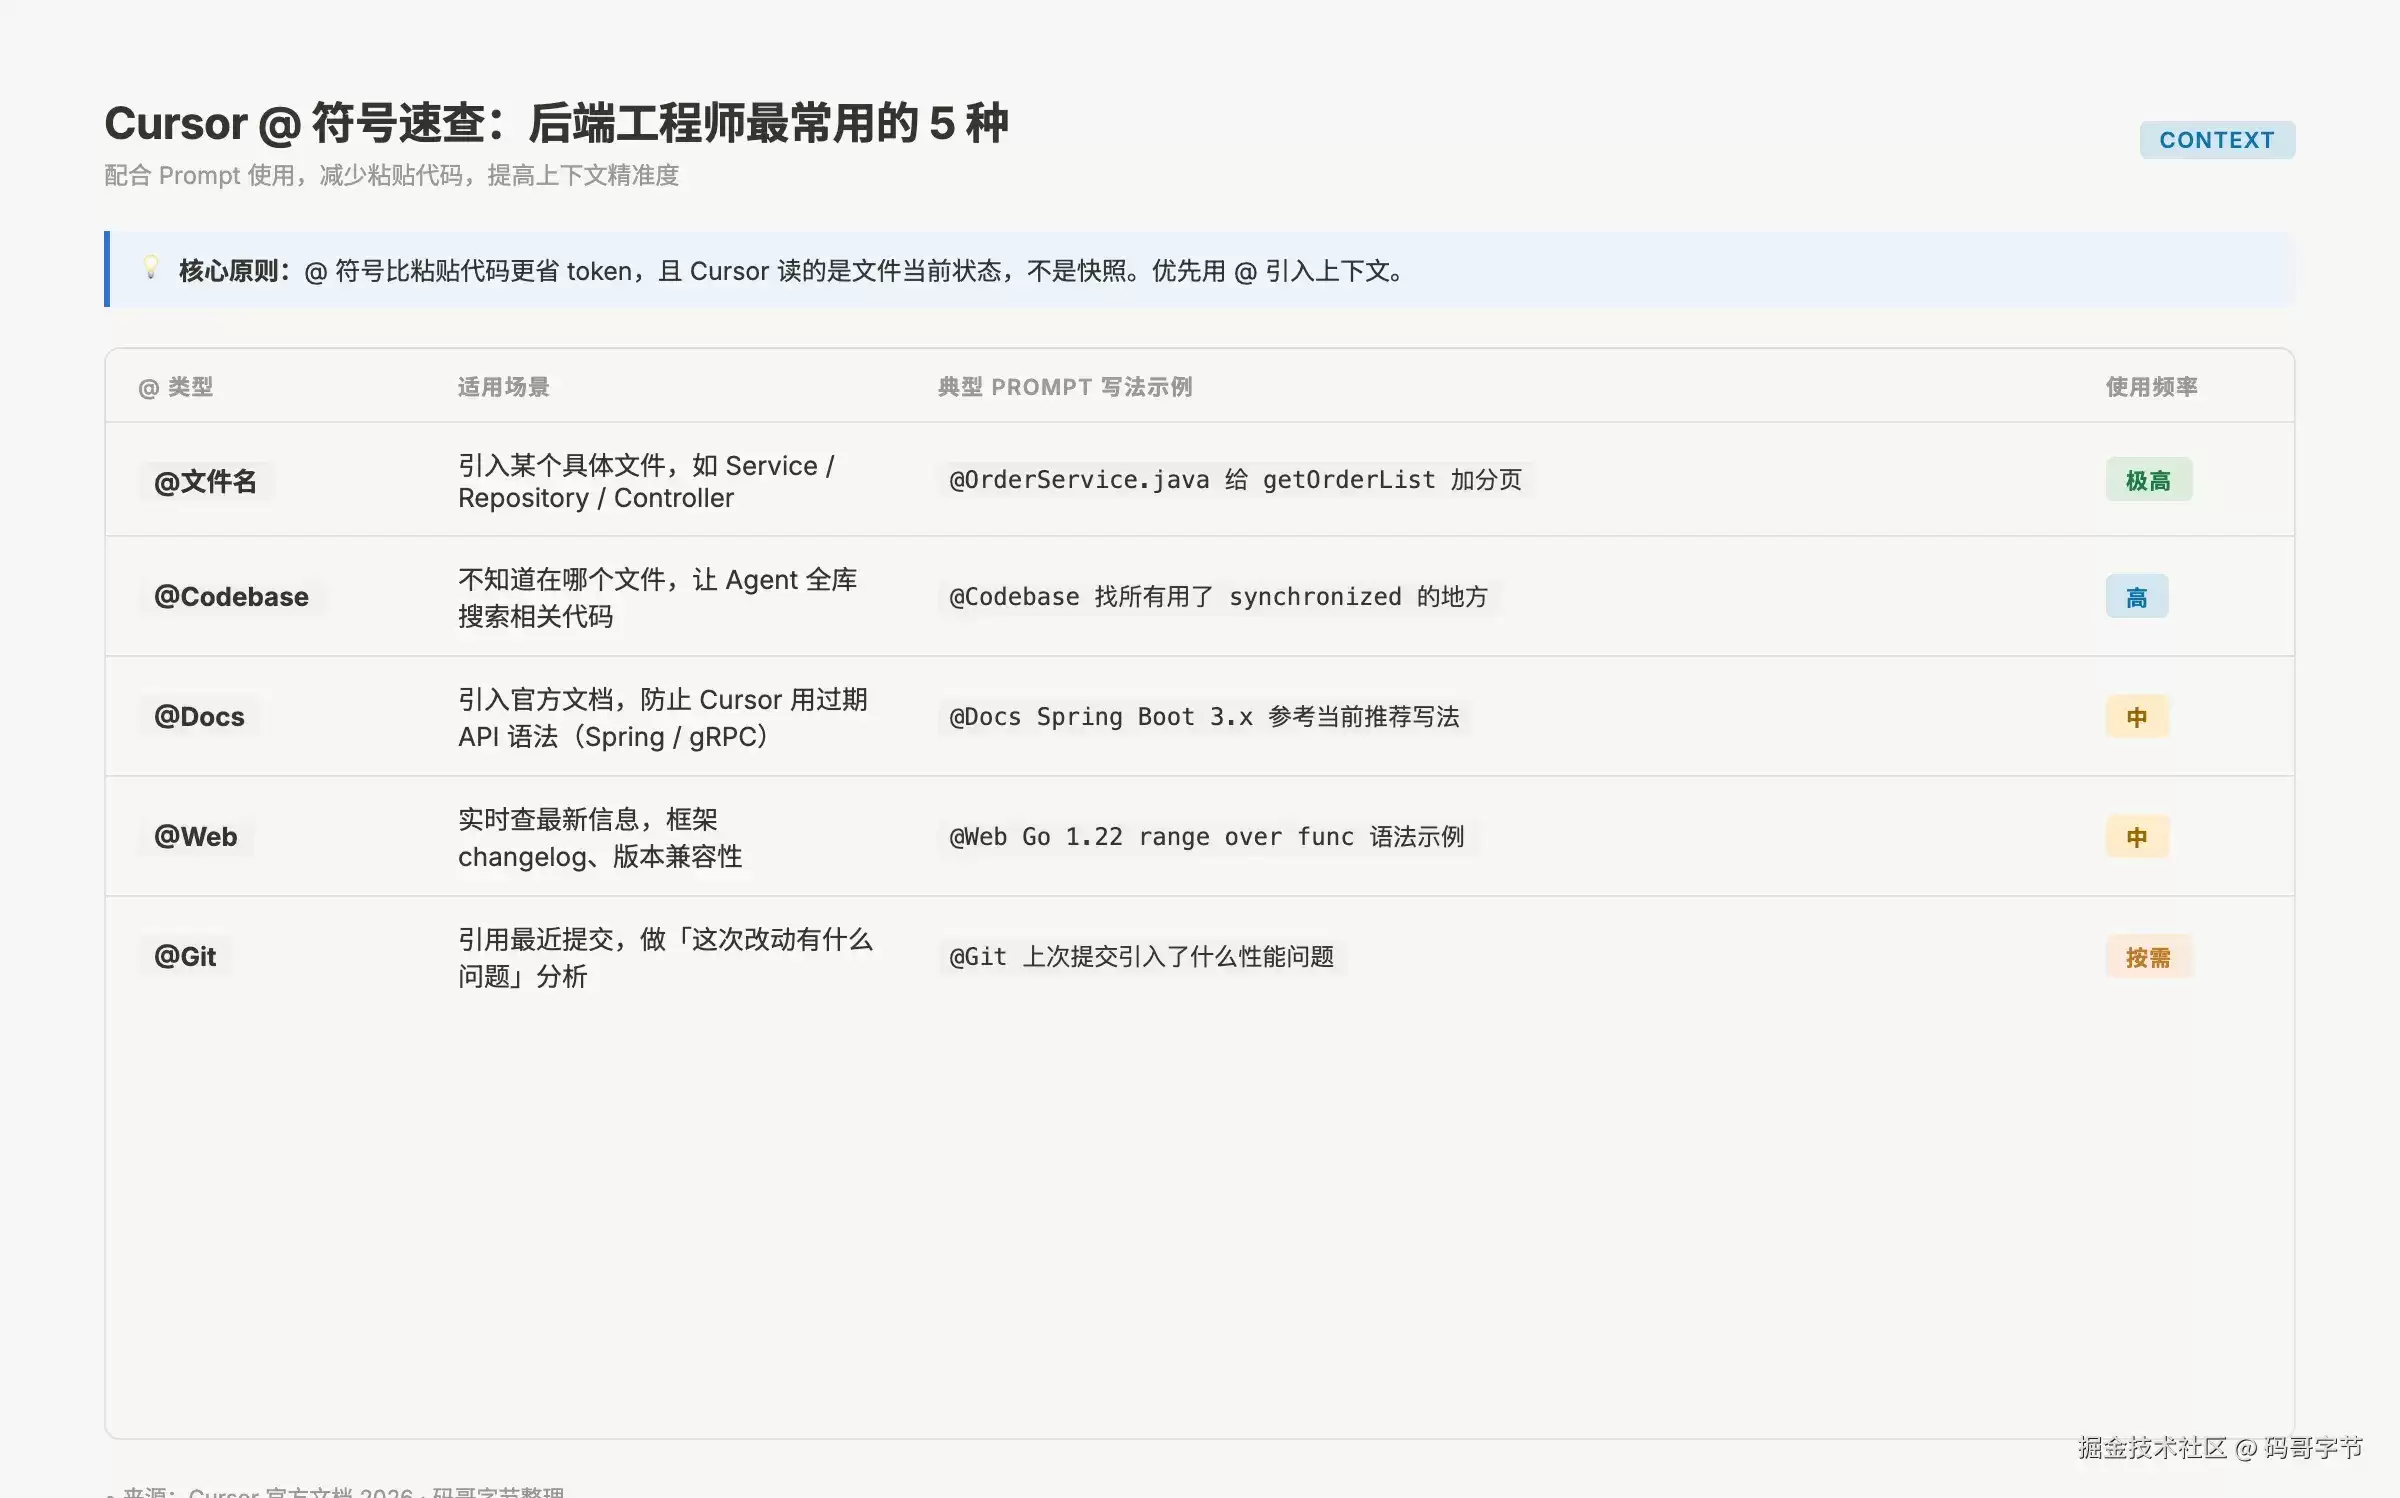
Task: Click the green '极高' frequency badge
Action: (x=2148, y=480)
